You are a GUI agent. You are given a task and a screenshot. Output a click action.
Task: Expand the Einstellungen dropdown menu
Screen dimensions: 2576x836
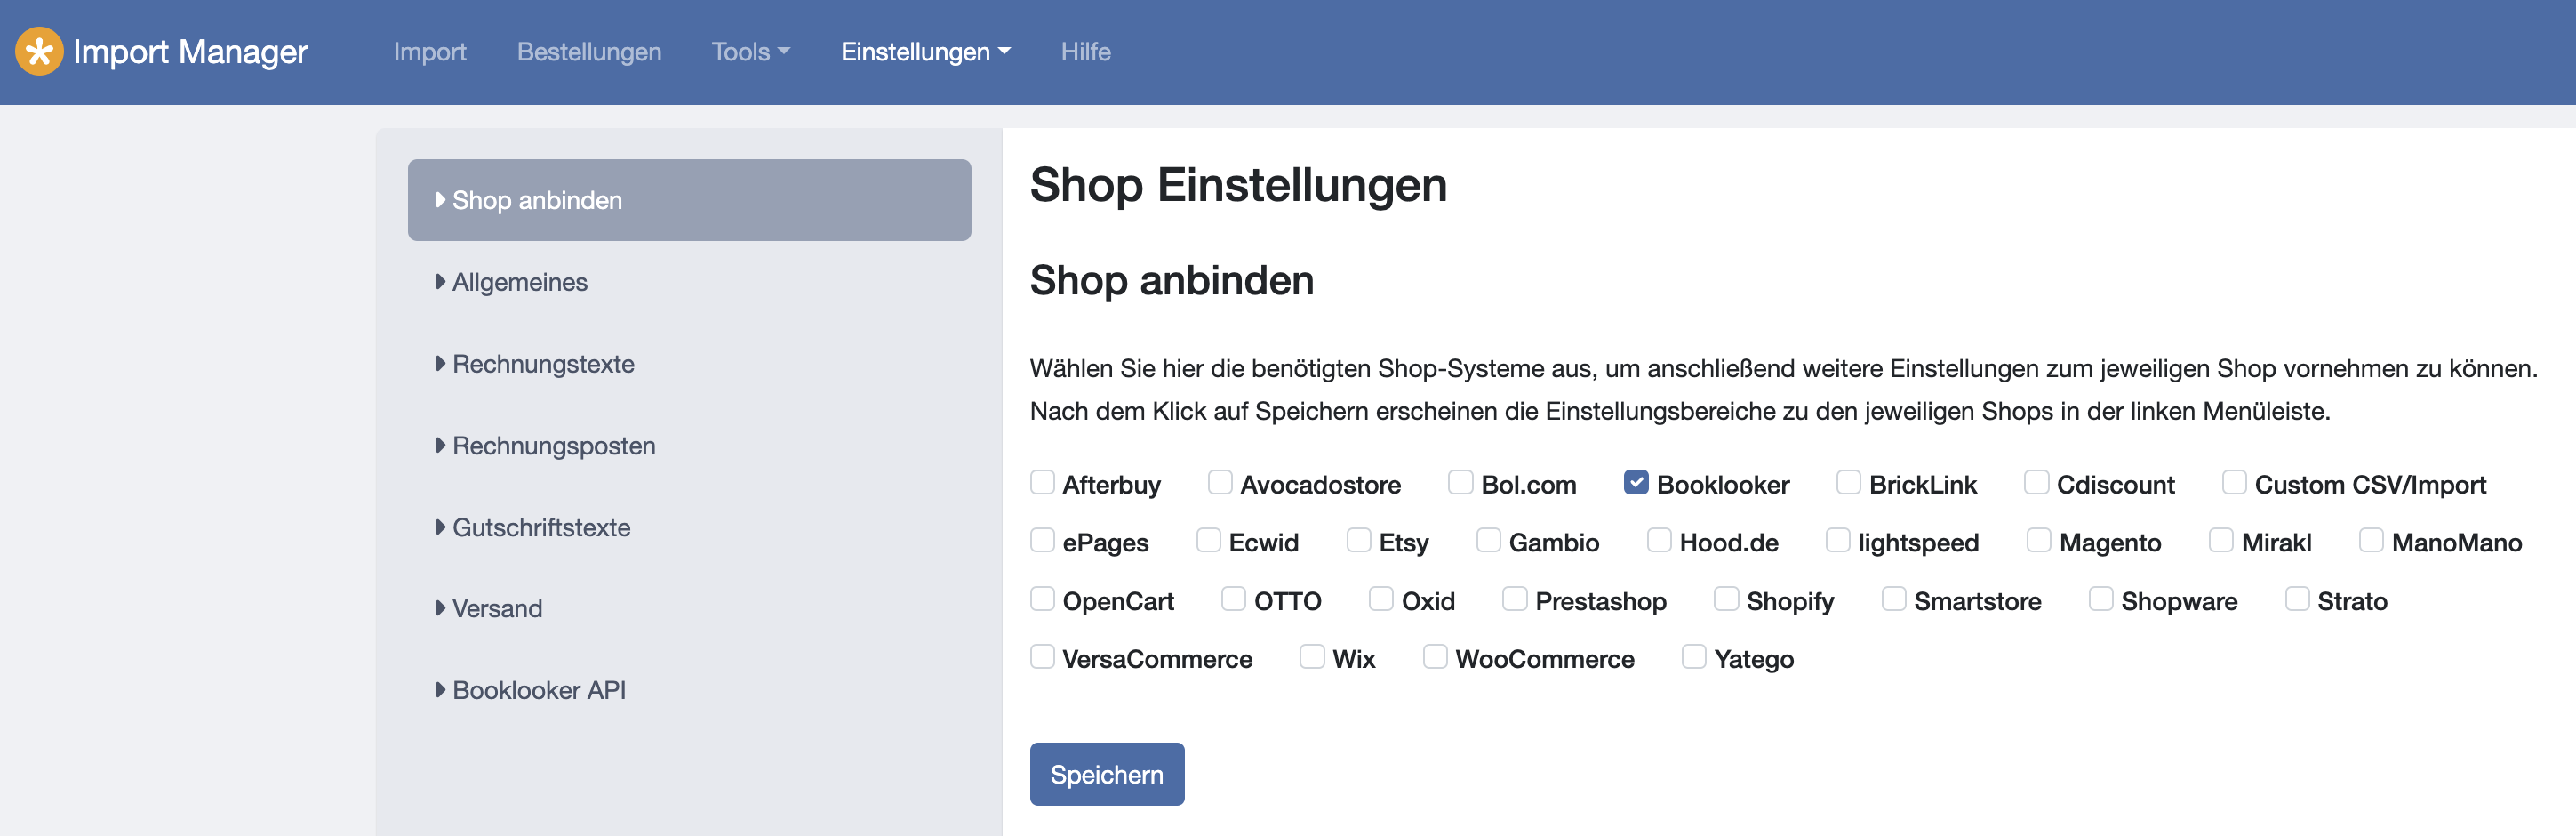[925, 52]
